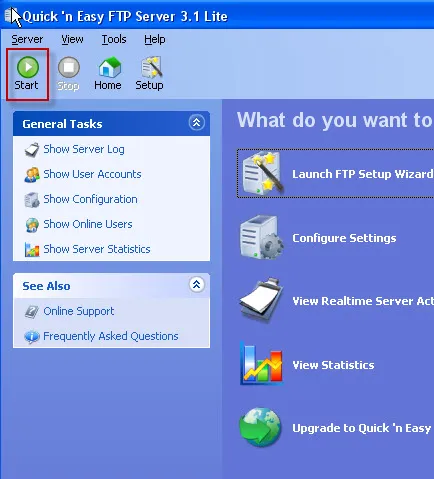Click the Upgrade to Quick 'n Easy text
This screenshot has height=479, width=434.
362,428
